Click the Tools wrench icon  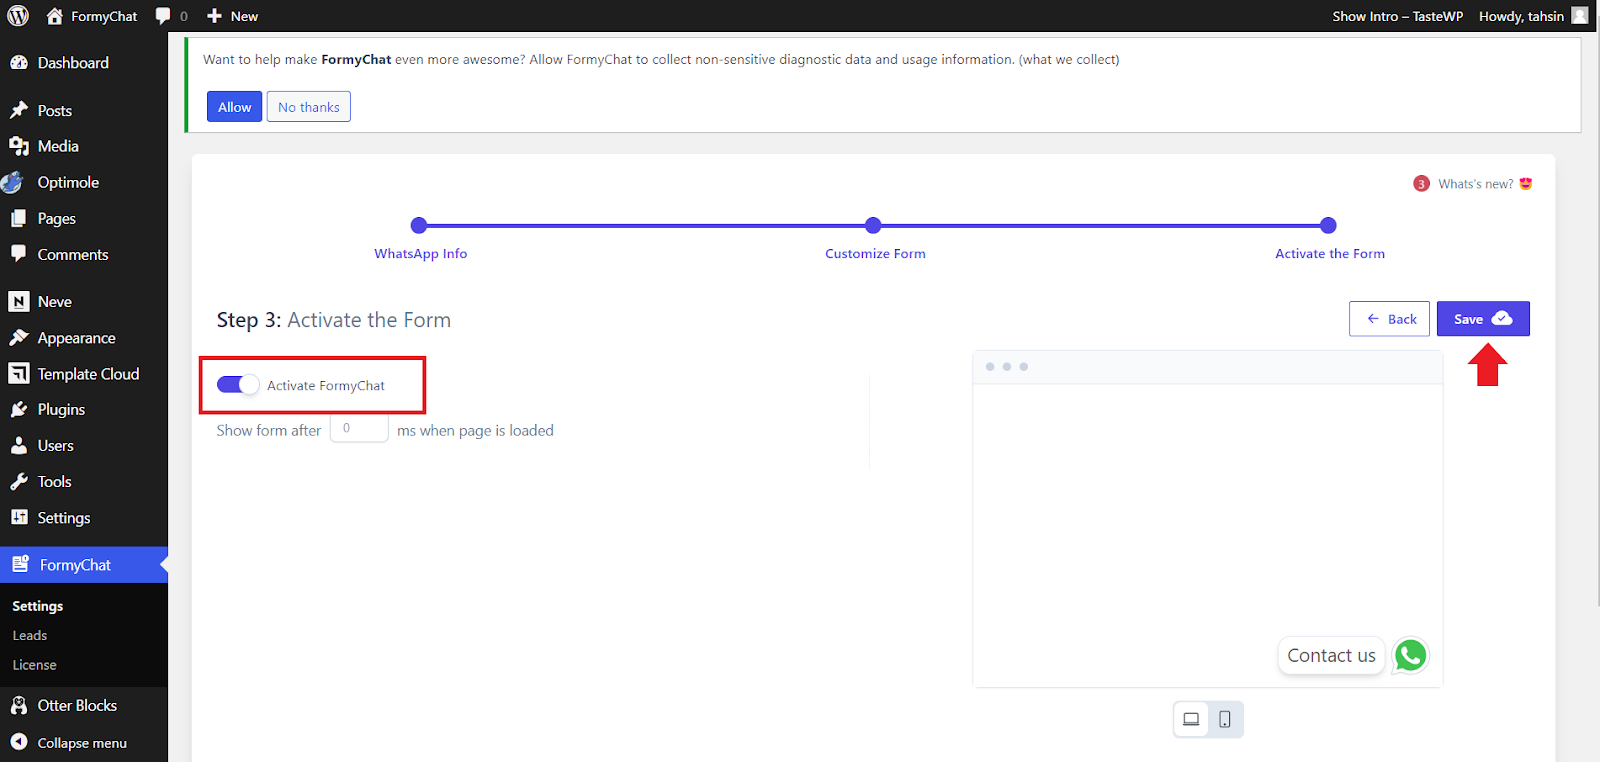pyautogui.click(x=19, y=481)
